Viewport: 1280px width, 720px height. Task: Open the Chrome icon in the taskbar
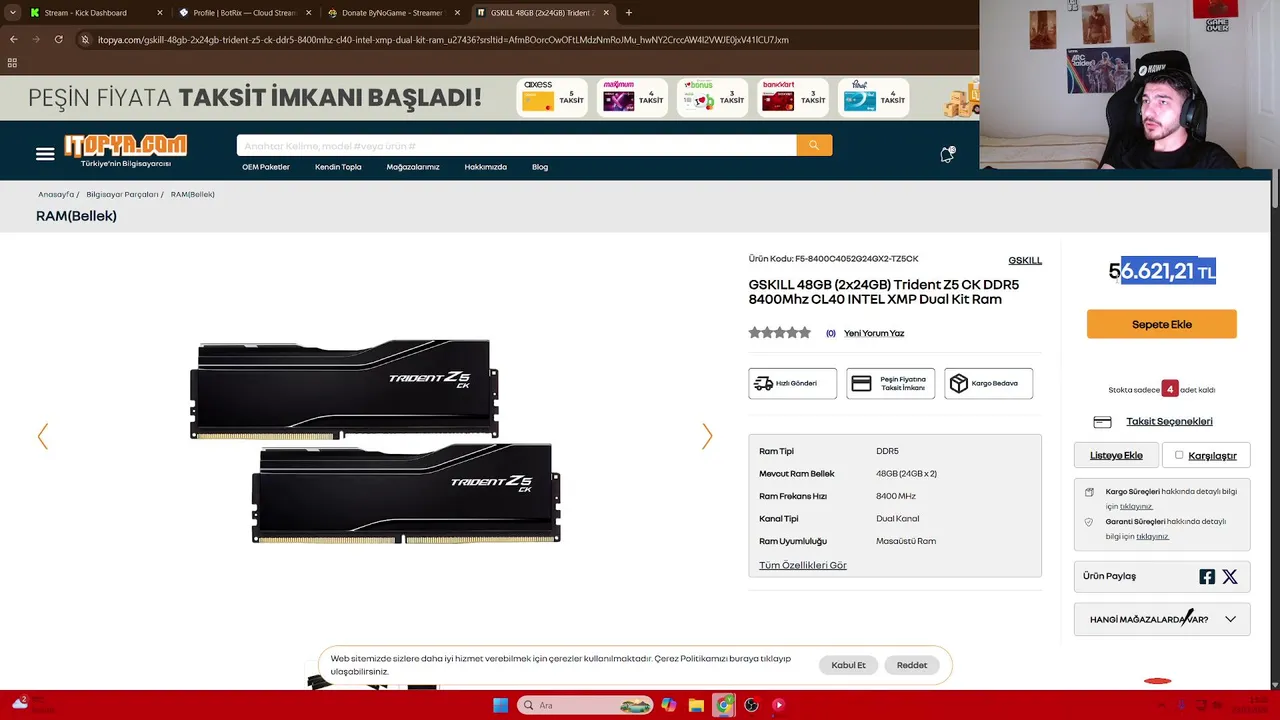[x=724, y=705]
